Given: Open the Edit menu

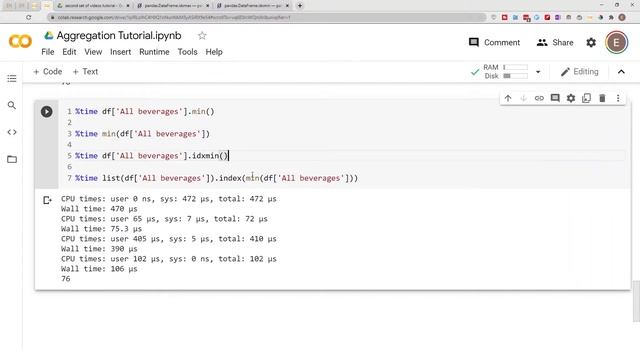Looking at the screenshot, I should click(69, 52).
